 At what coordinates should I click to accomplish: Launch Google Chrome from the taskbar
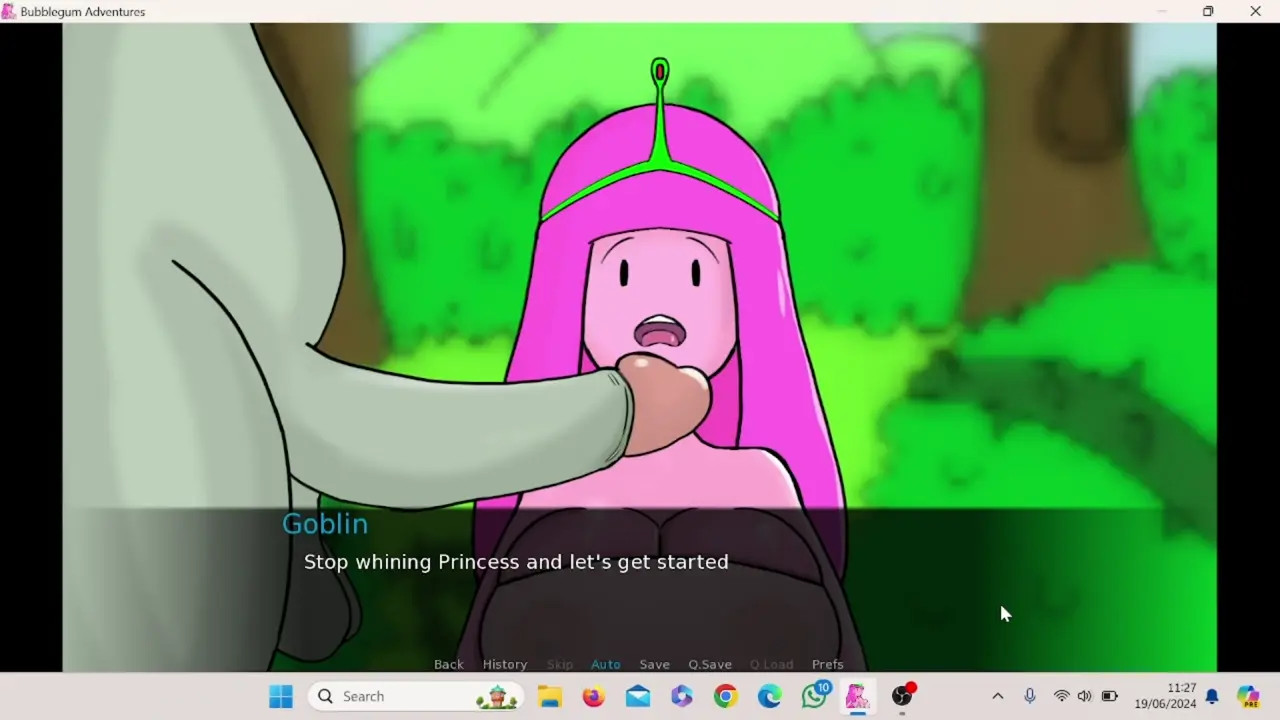(x=726, y=696)
